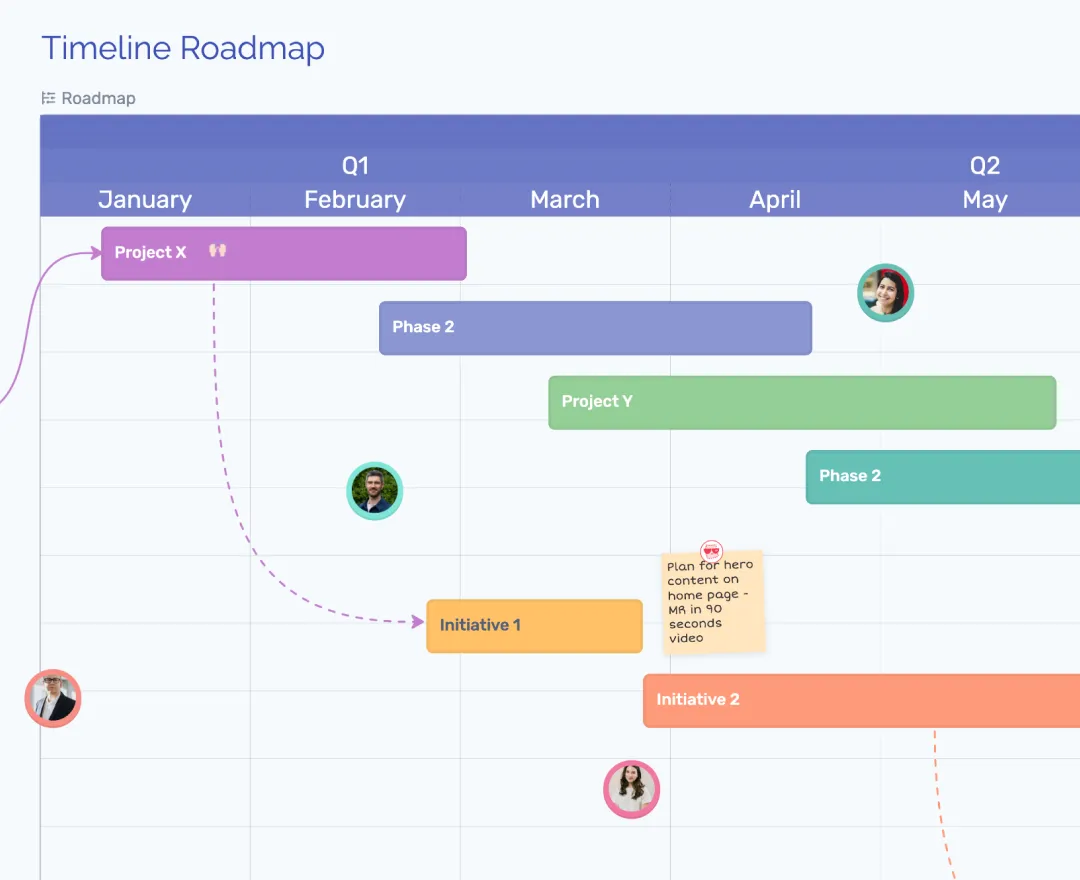Select the man's avatar on the left edge

tap(52, 698)
